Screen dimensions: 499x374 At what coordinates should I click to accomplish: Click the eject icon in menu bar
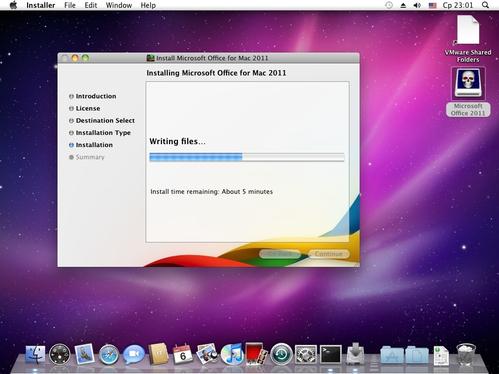(403, 5)
